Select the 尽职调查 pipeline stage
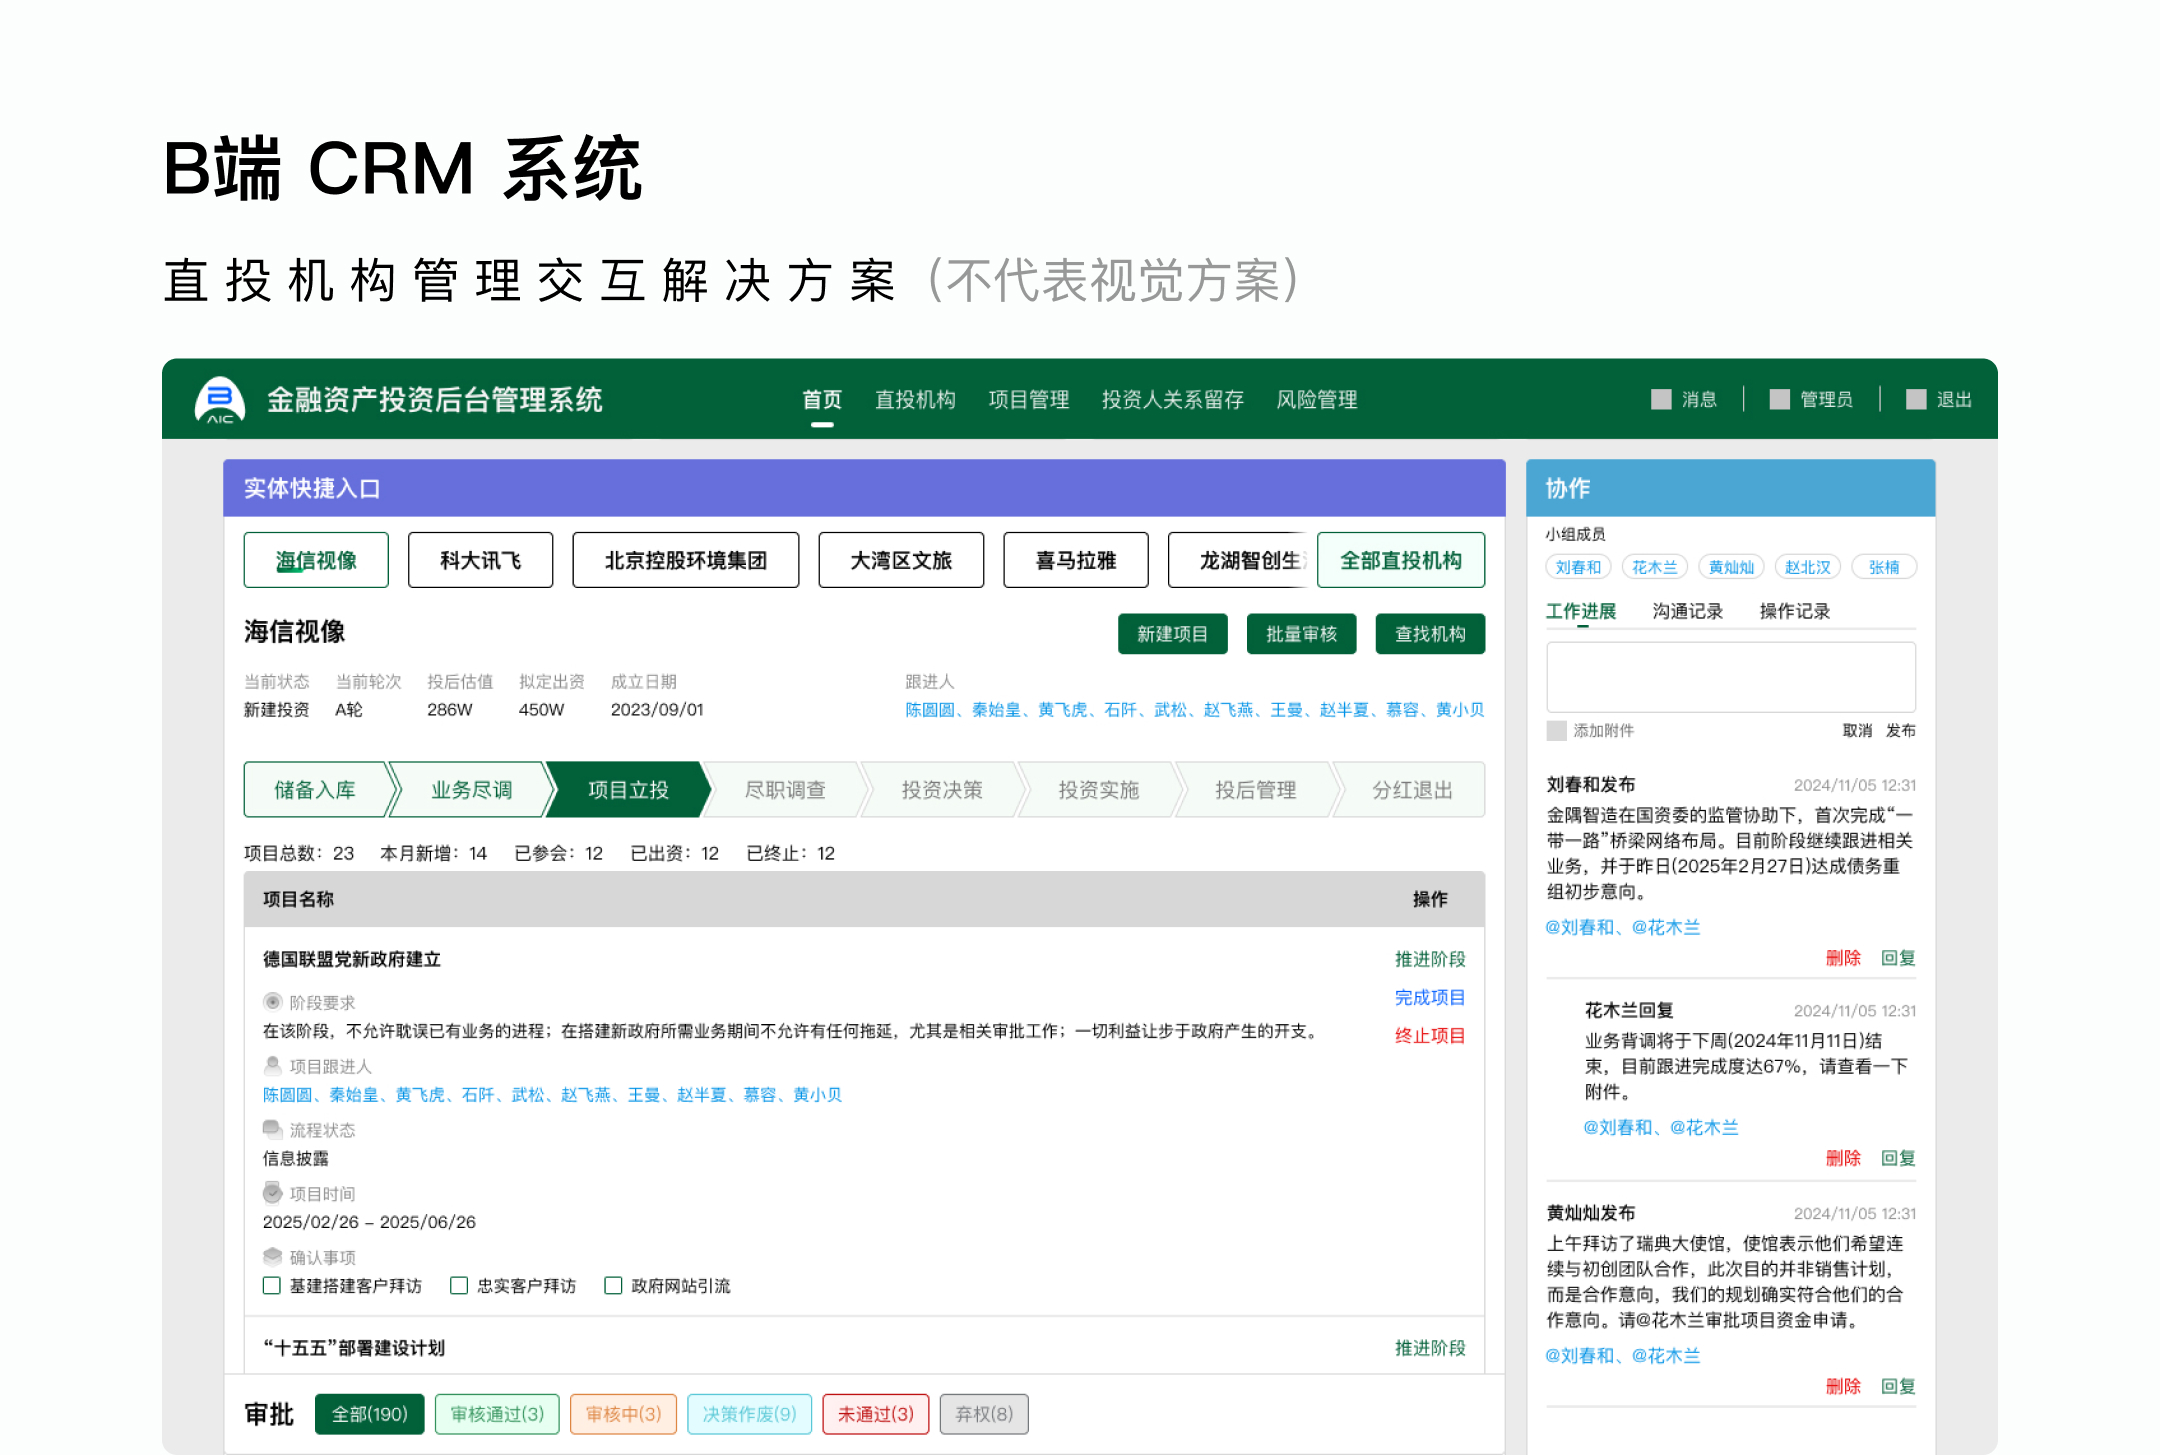 pyautogui.click(x=786, y=790)
